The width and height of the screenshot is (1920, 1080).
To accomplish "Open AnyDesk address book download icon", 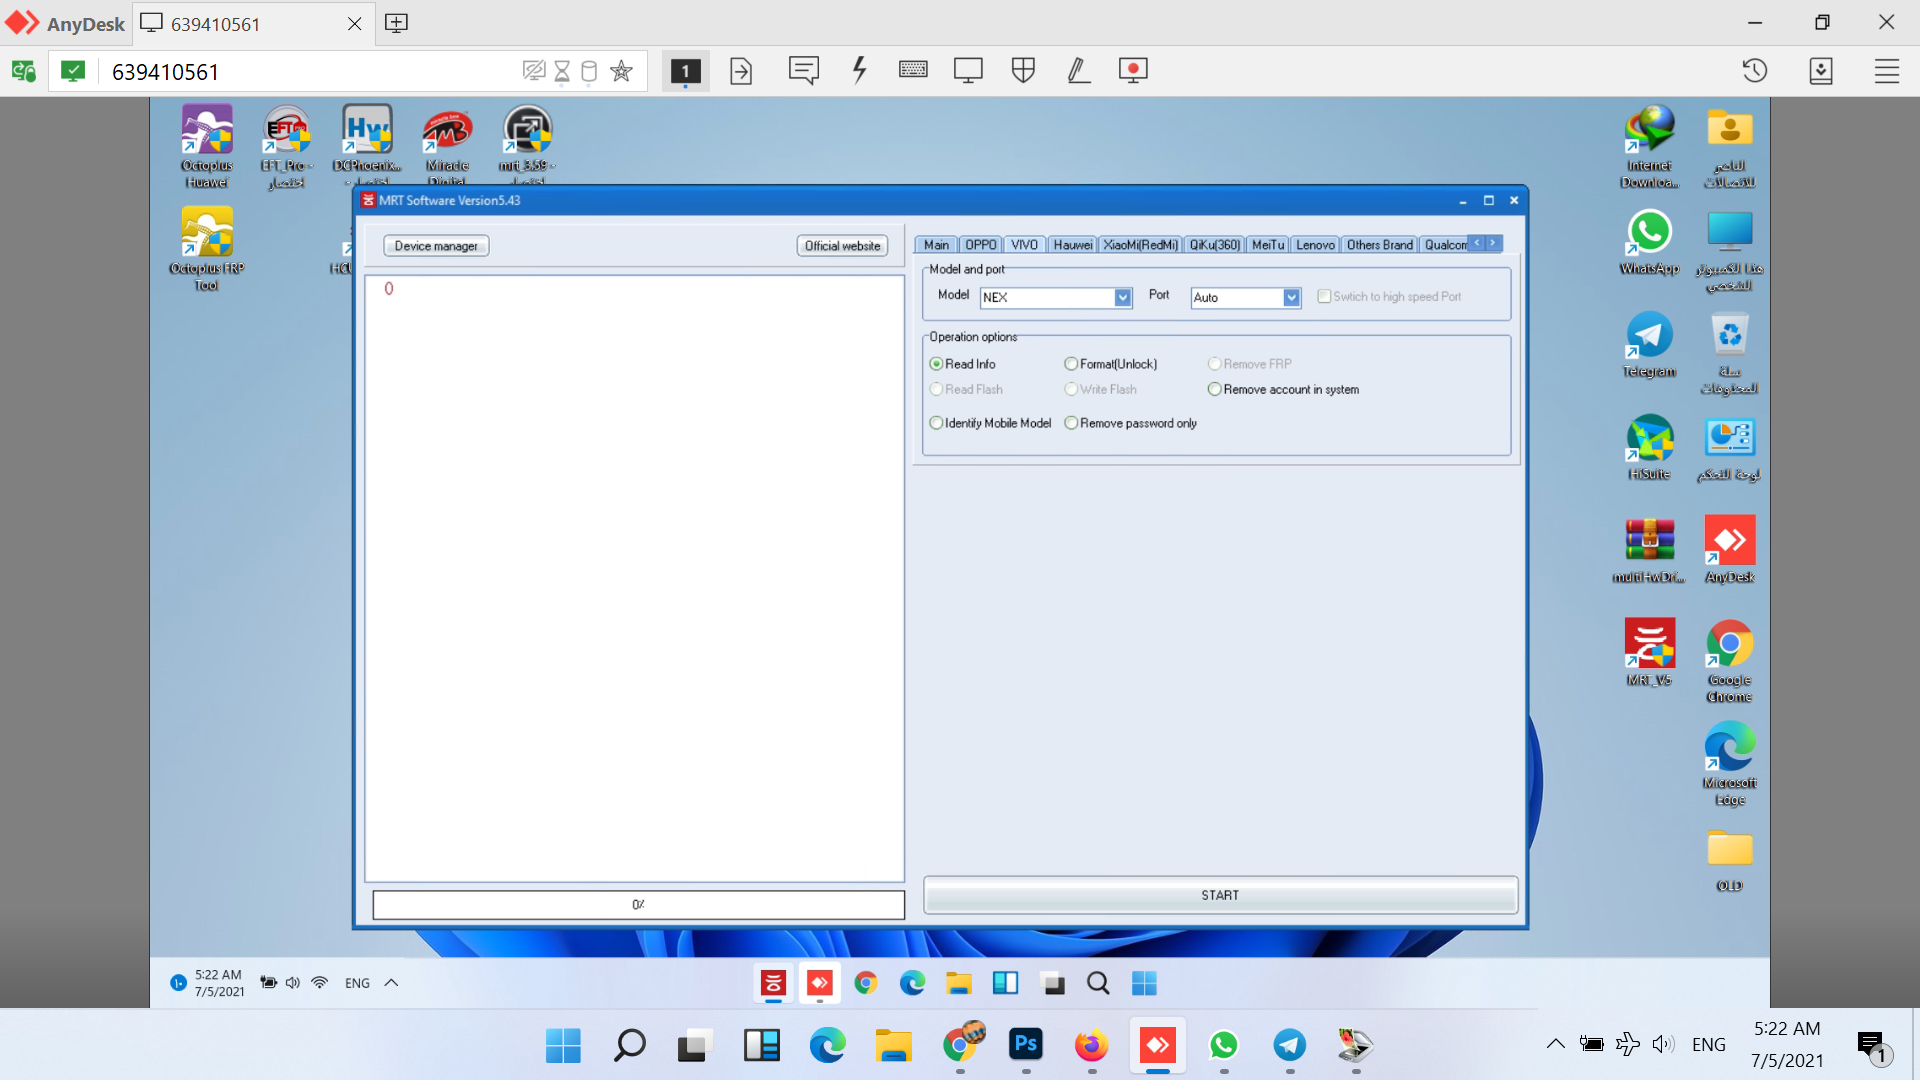I will pos(1821,71).
